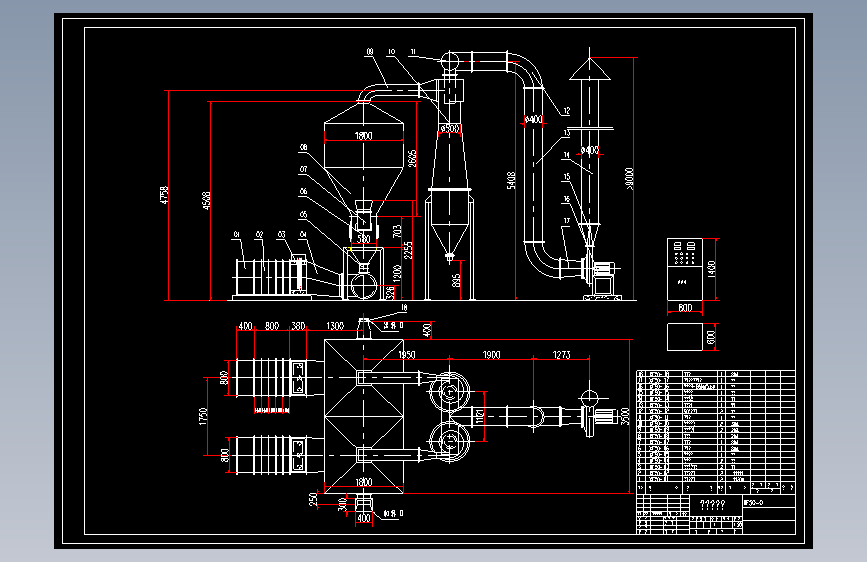Select part callout number 09
The width and height of the screenshot is (867, 562).
tap(369, 51)
